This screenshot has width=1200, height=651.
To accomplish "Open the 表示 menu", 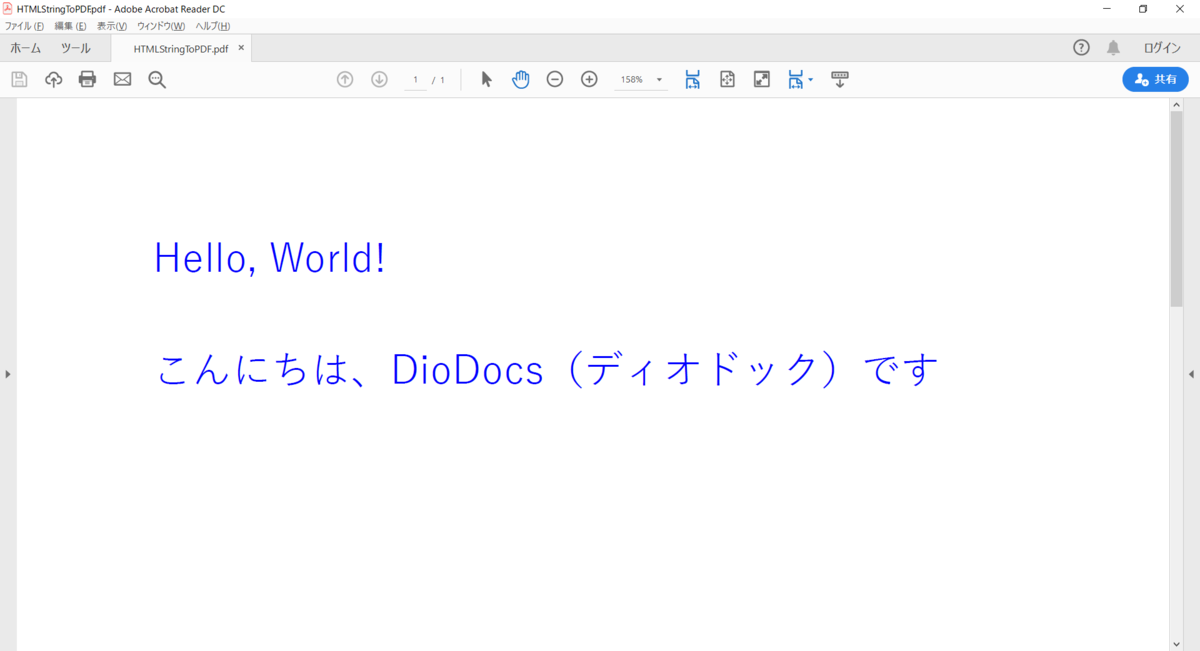I will pyautogui.click(x=112, y=26).
